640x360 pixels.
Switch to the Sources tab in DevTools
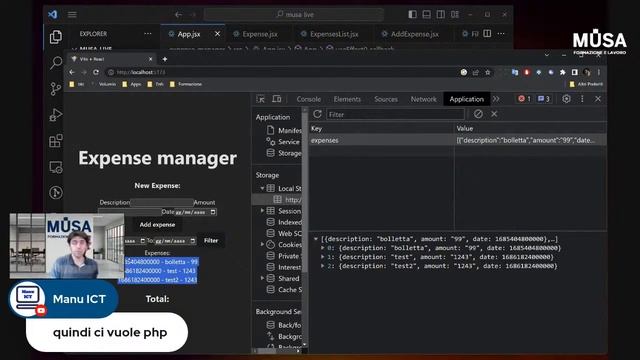(x=386, y=99)
